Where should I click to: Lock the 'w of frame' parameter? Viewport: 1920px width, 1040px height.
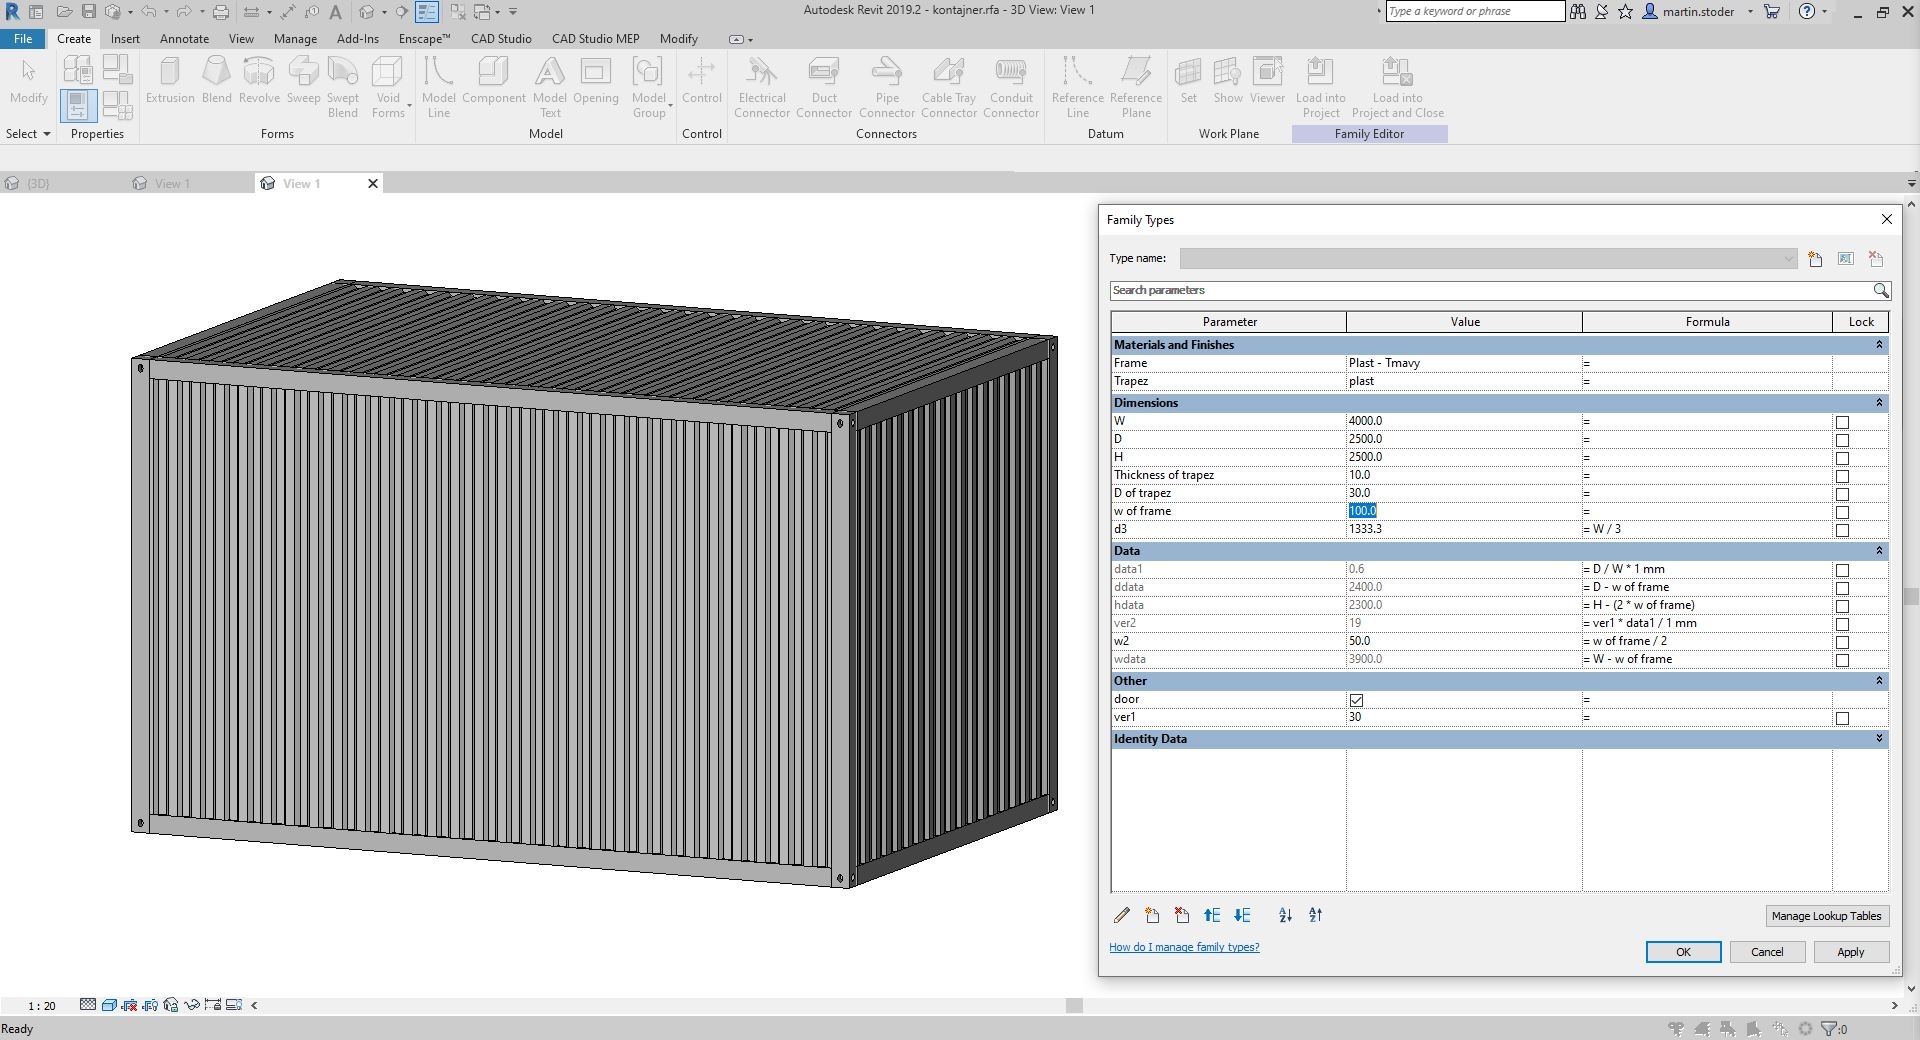(1841, 512)
